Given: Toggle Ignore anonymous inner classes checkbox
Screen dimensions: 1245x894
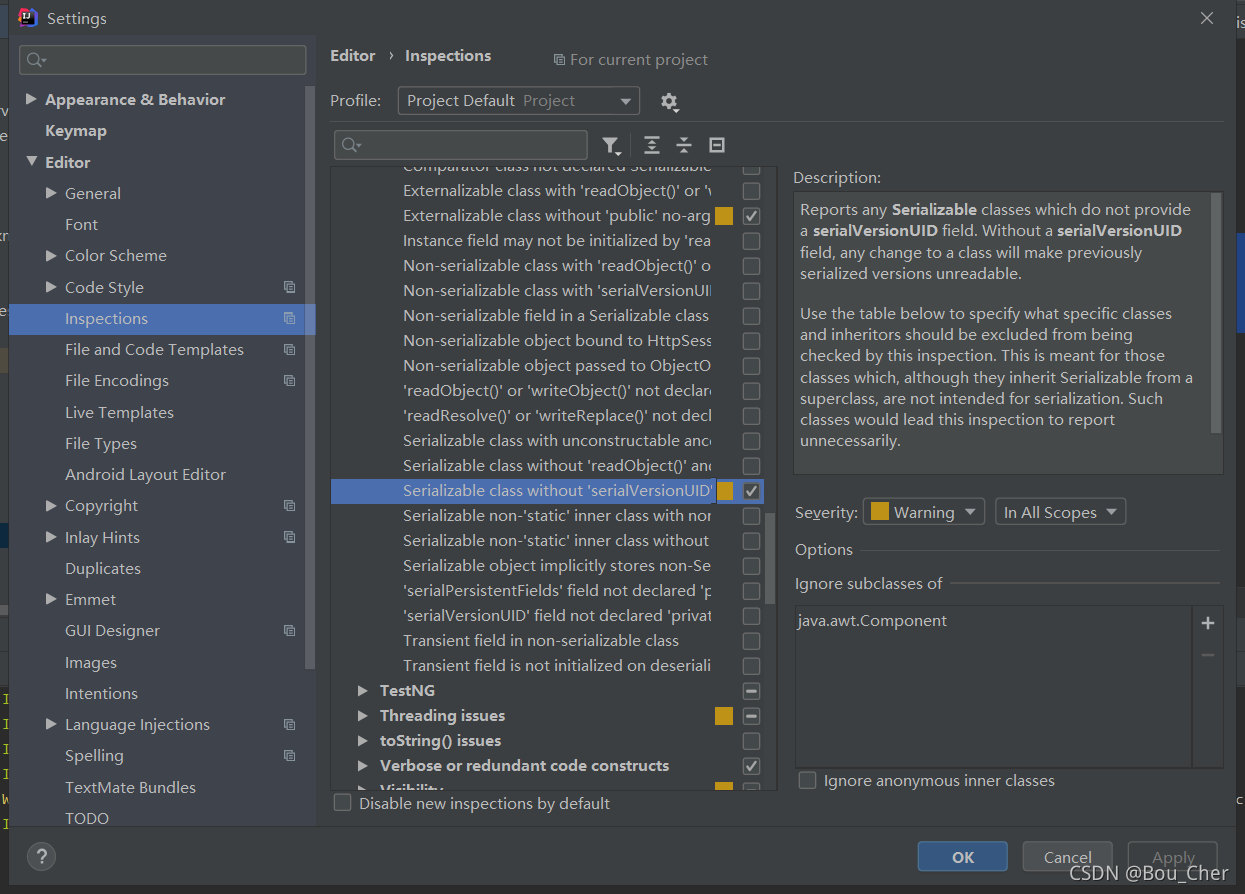Looking at the screenshot, I should (x=807, y=780).
